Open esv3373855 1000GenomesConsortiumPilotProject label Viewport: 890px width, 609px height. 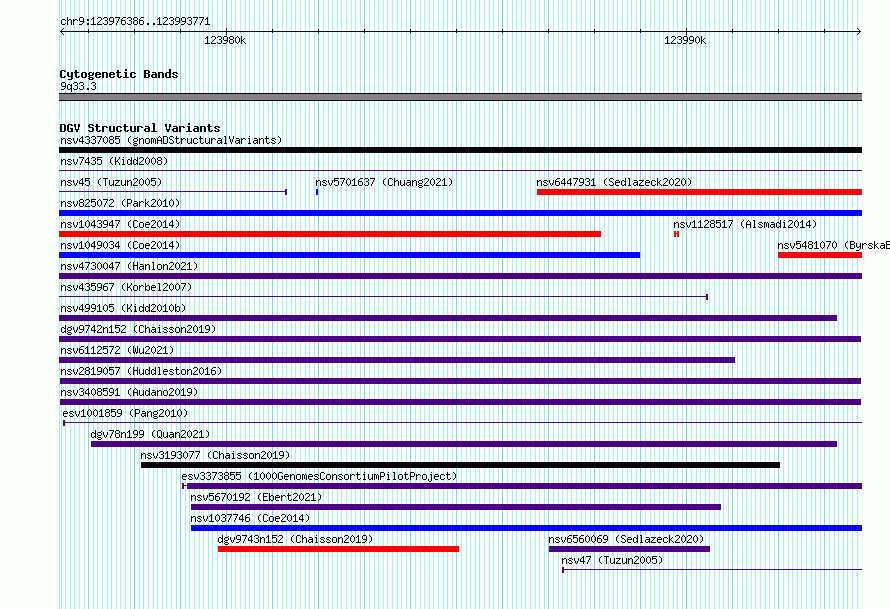[x=319, y=476]
